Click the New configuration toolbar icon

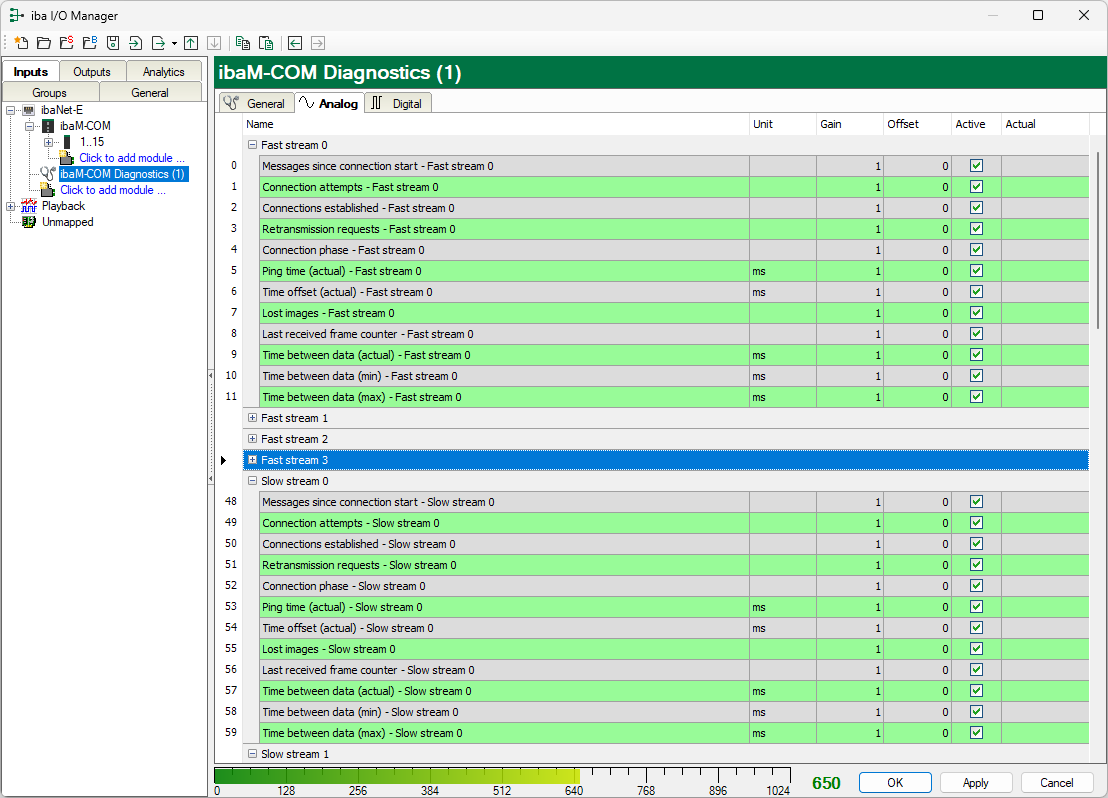click(21, 43)
